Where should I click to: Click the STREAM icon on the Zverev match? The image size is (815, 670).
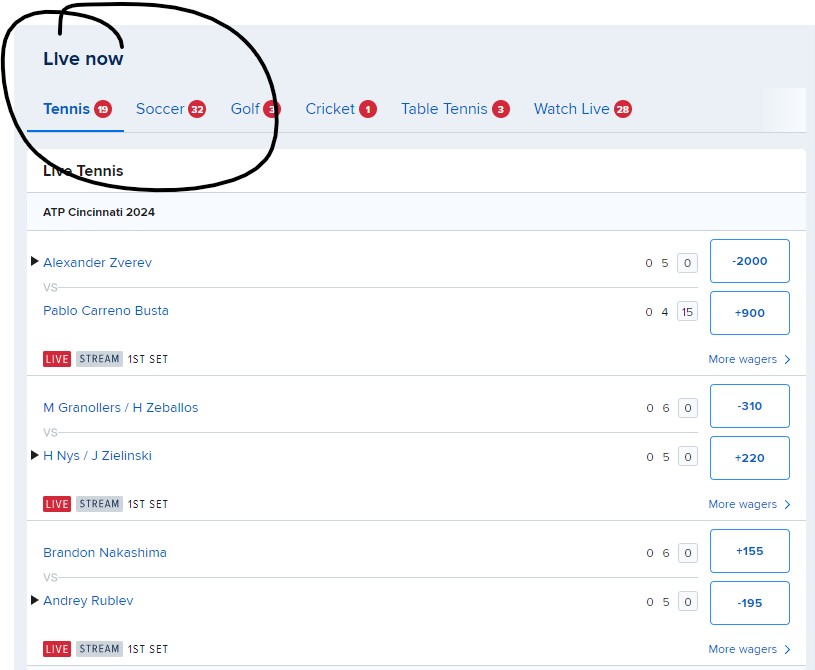coord(98,359)
